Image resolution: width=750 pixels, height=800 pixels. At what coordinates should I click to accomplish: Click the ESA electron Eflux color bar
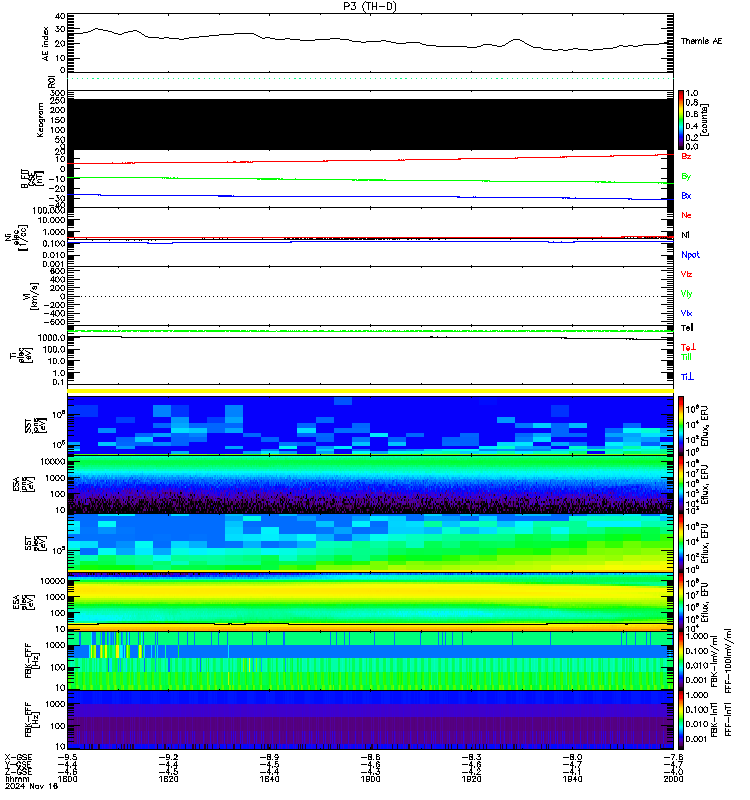point(681,602)
